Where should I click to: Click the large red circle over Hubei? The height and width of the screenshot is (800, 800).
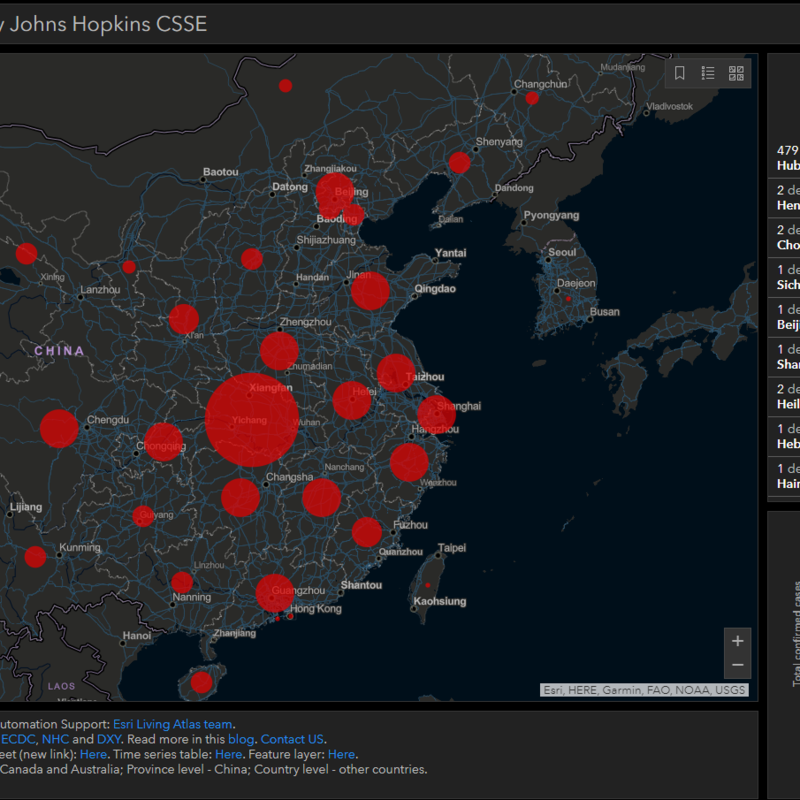(x=252, y=420)
